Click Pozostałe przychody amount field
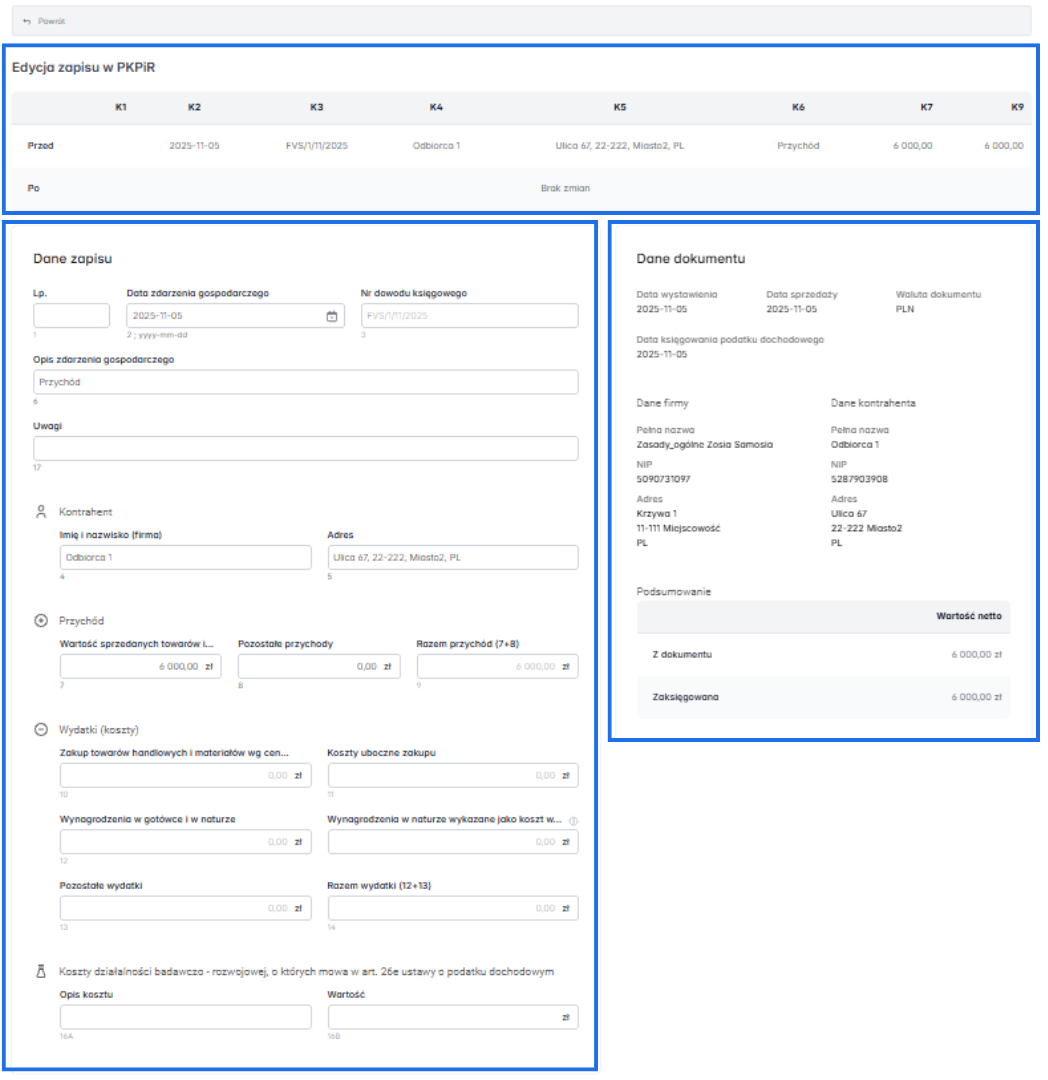This screenshot has height=1080, width=1048. tap(319, 666)
